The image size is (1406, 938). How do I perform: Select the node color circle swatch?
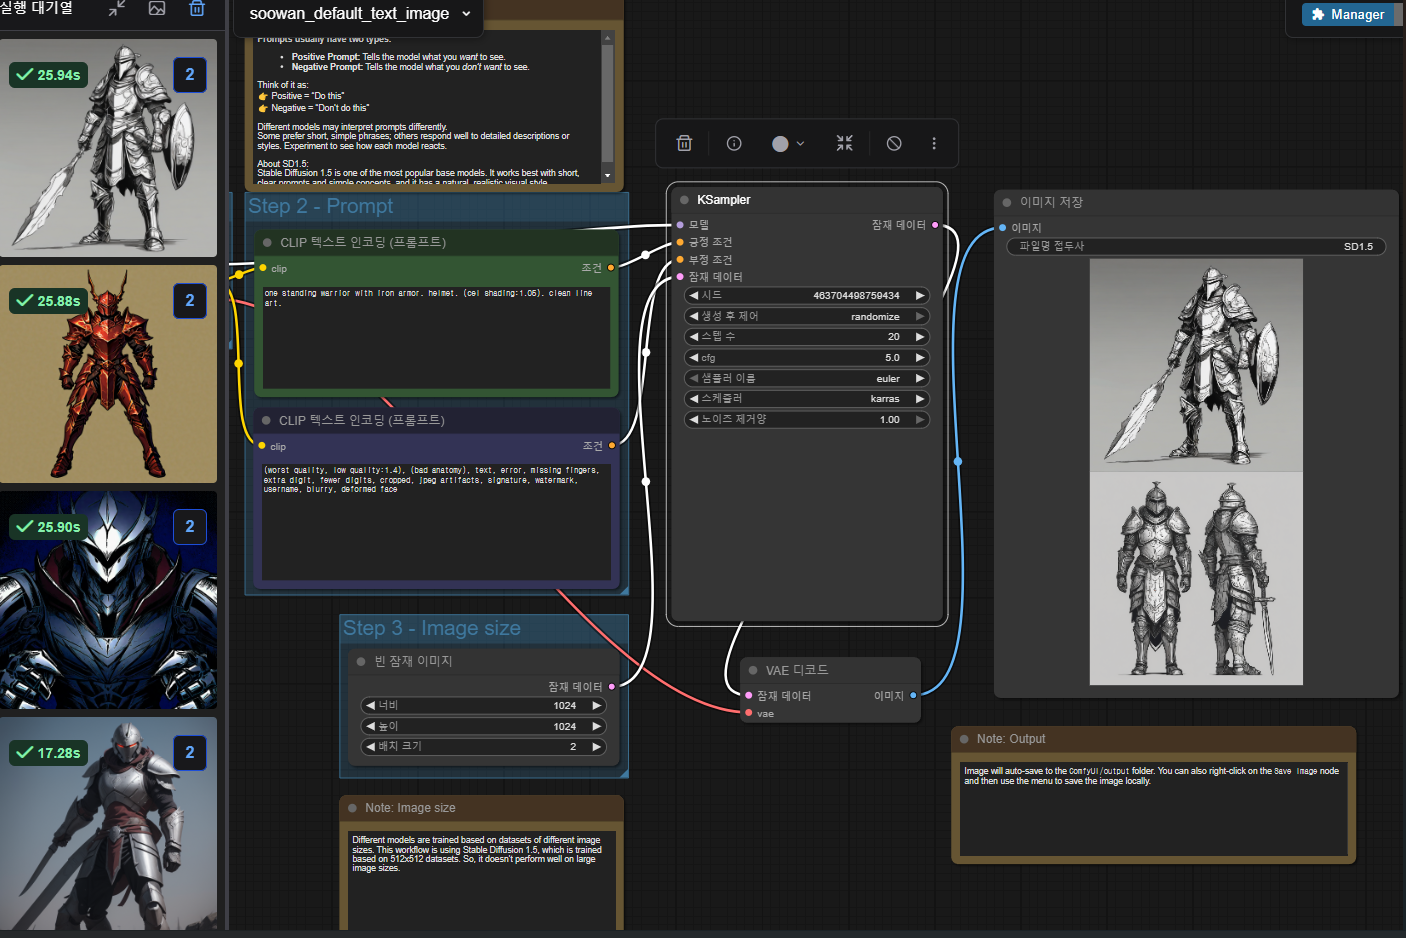(x=780, y=144)
